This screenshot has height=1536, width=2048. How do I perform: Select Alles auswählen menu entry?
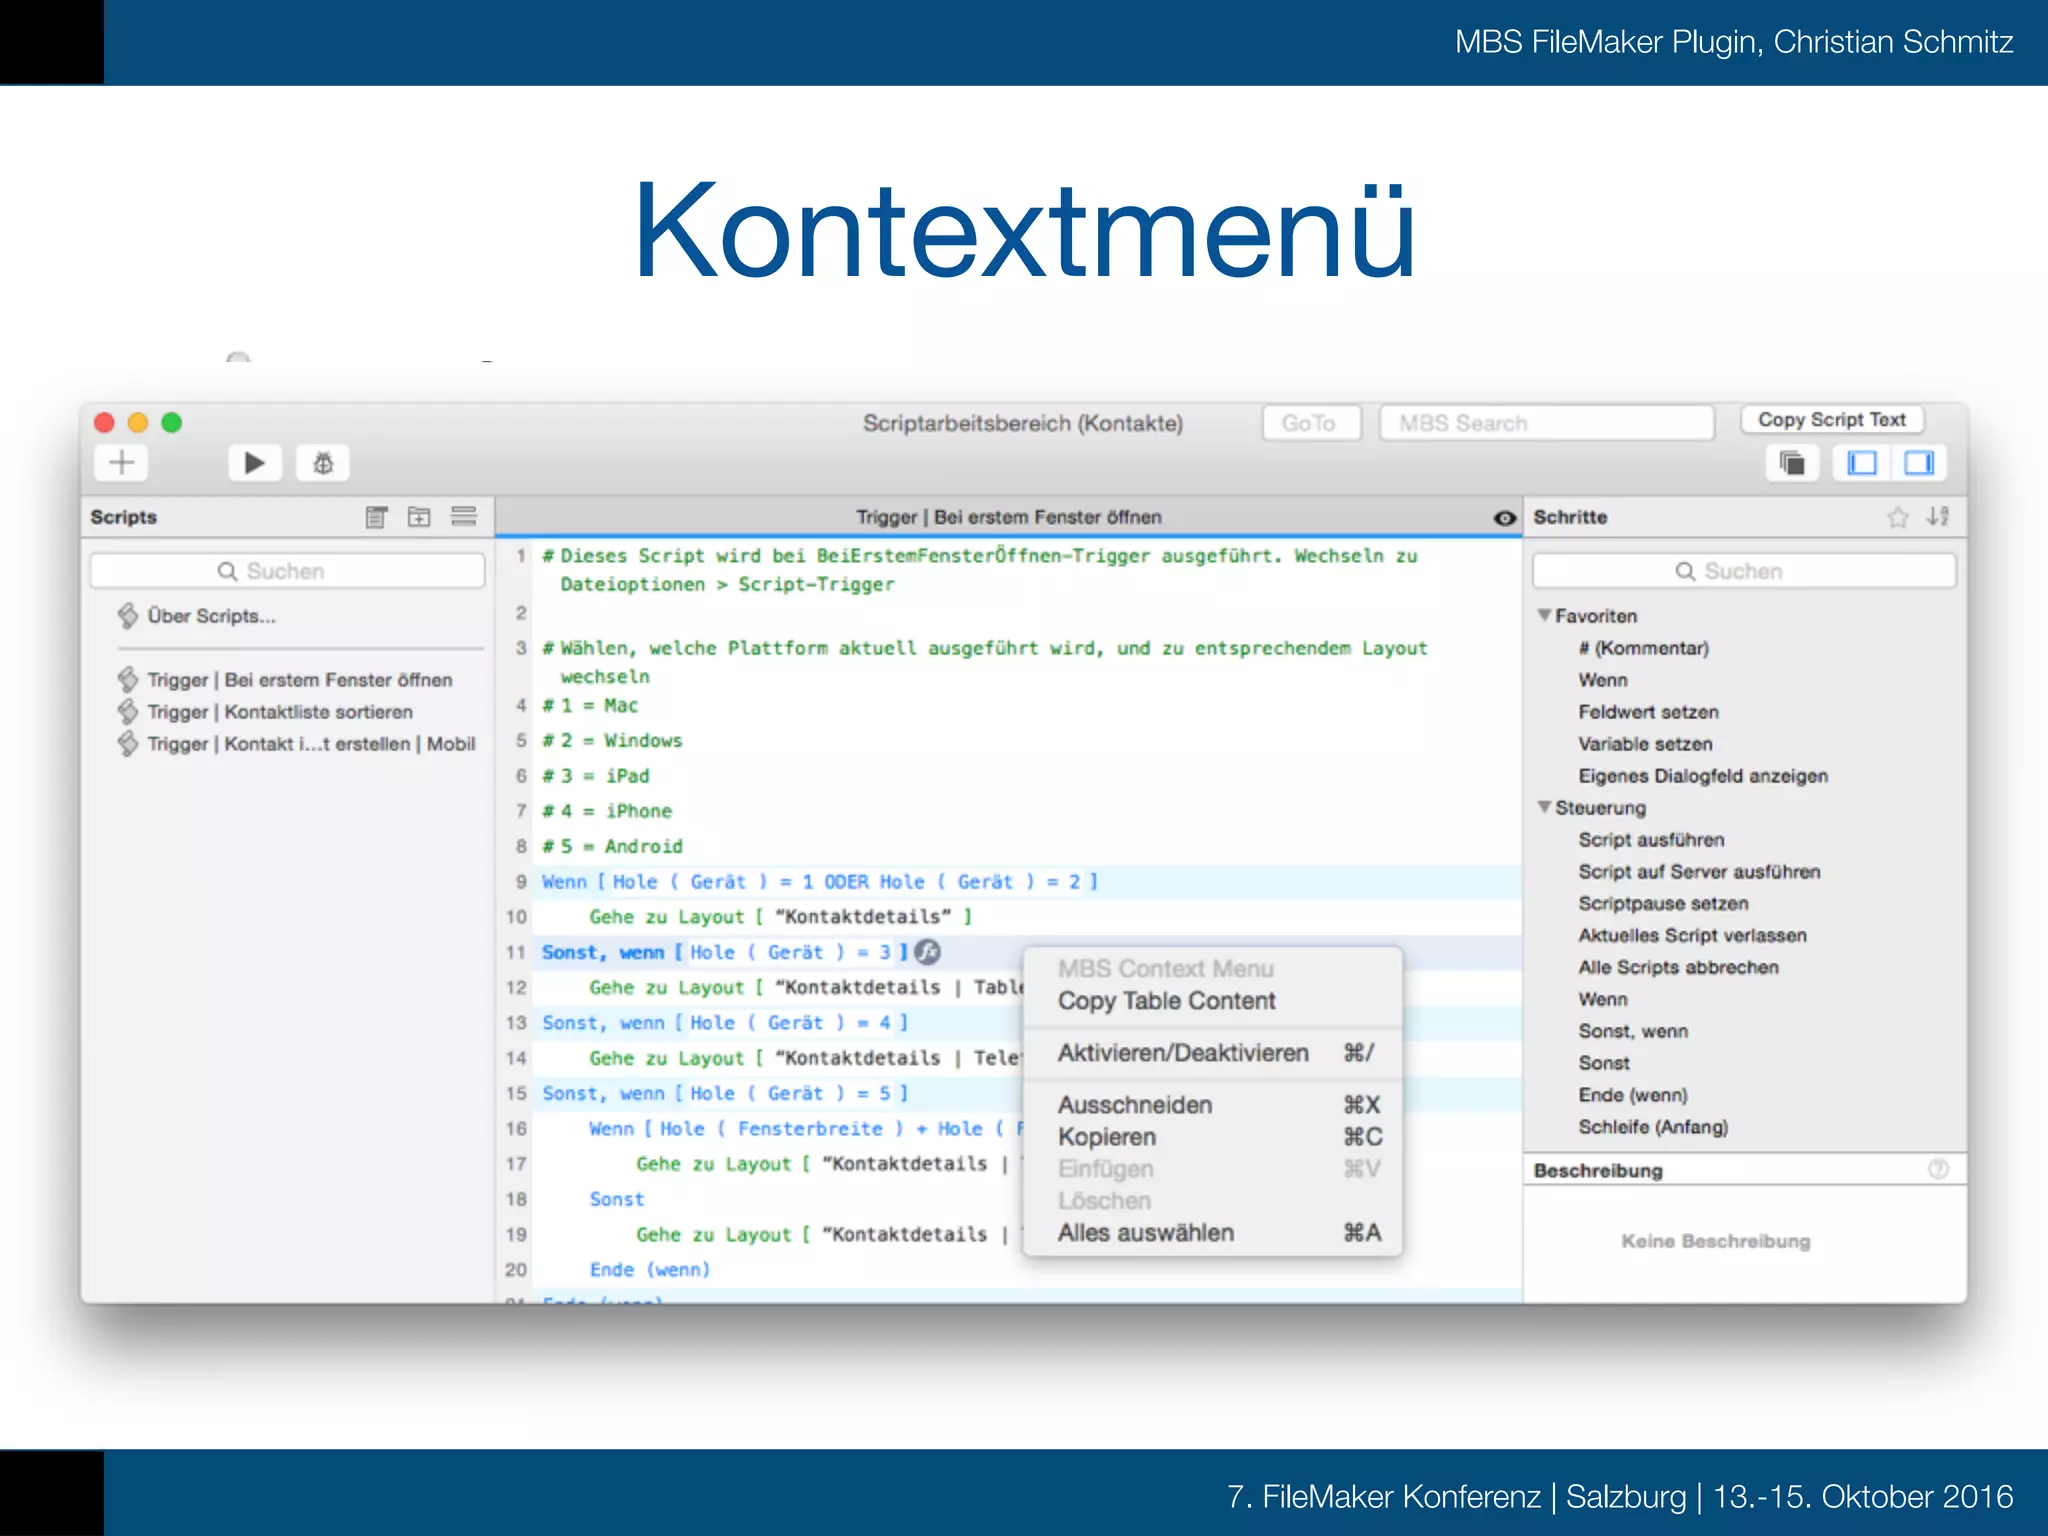tap(1212, 1233)
